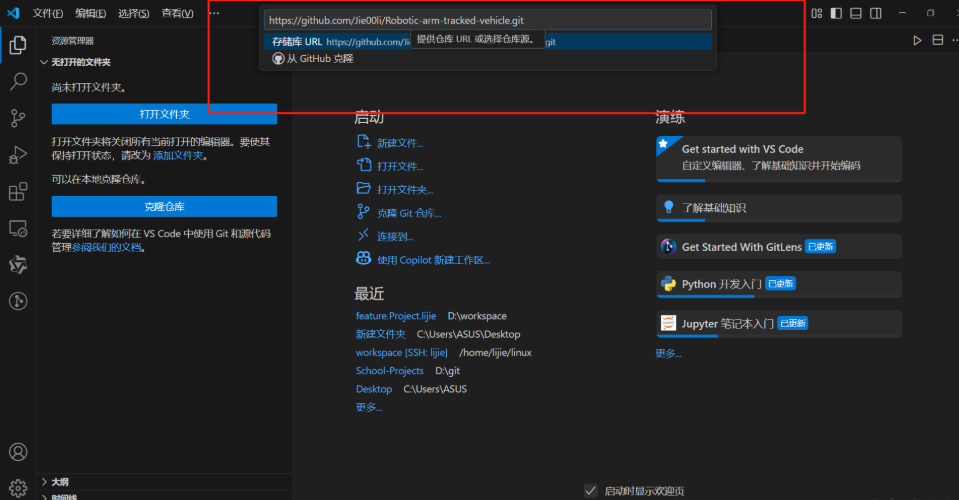Image resolution: width=959 pixels, height=500 pixels.
Task: Open the Source Control view icon
Action: 18,117
